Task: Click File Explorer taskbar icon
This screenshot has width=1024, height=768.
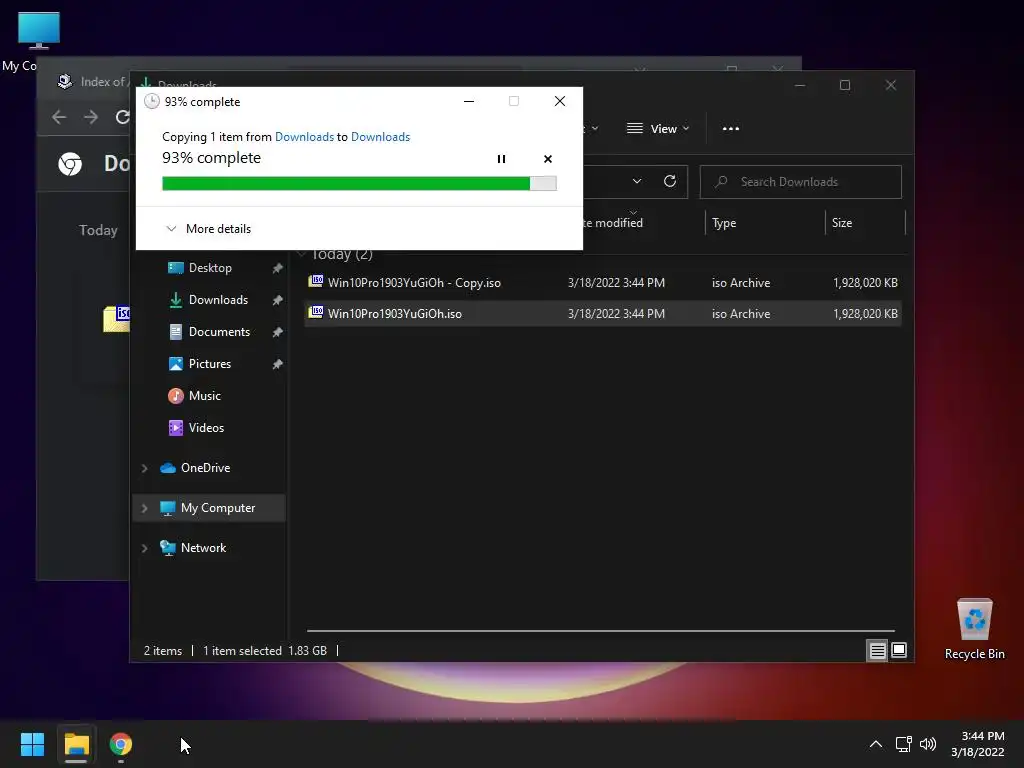Action: [76, 744]
